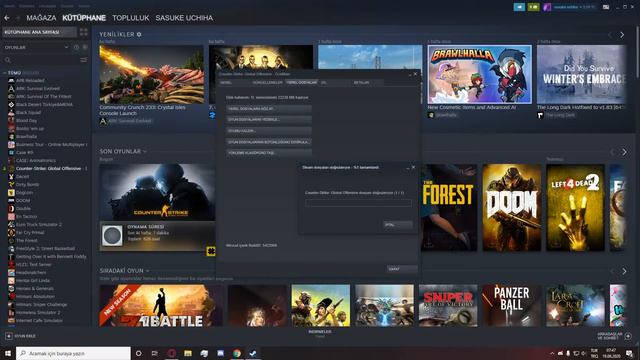
Task: Switch to GÜNCELLEMELER tab in properties
Action: coord(267,82)
